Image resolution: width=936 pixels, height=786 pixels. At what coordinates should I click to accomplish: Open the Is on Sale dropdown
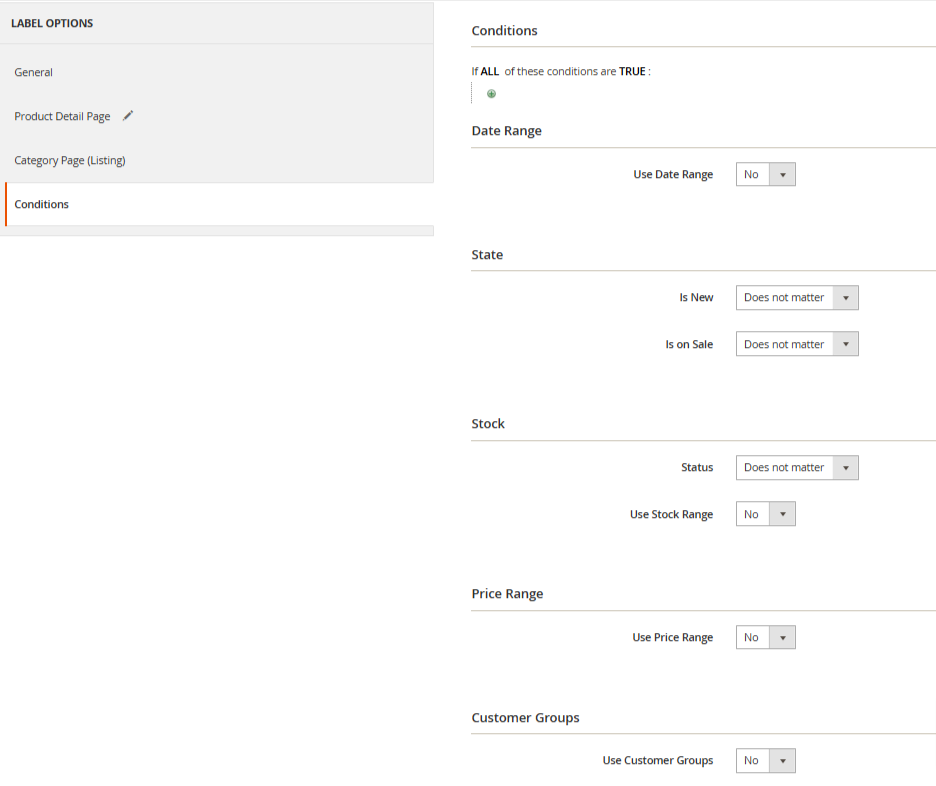[796, 344]
